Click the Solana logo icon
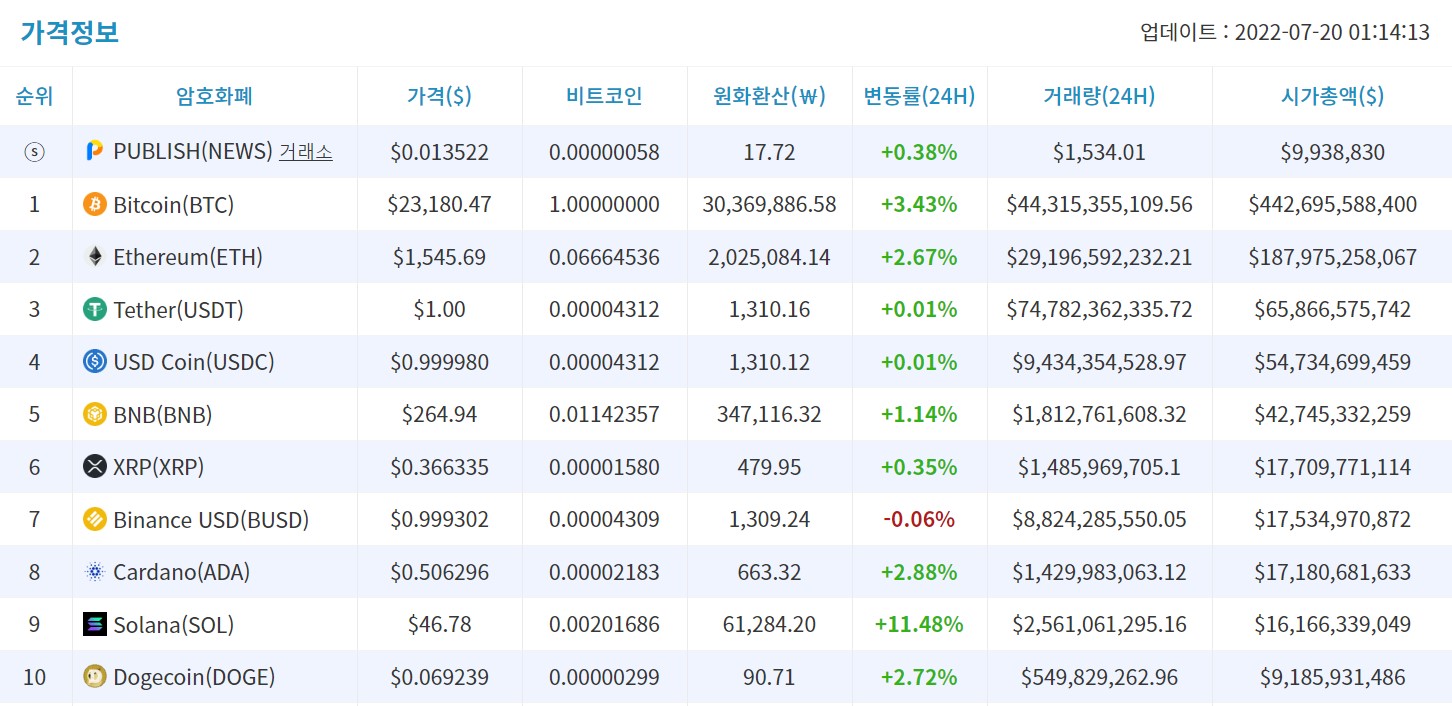The width and height of the screenshot is (1452, 706). [94, 624]
